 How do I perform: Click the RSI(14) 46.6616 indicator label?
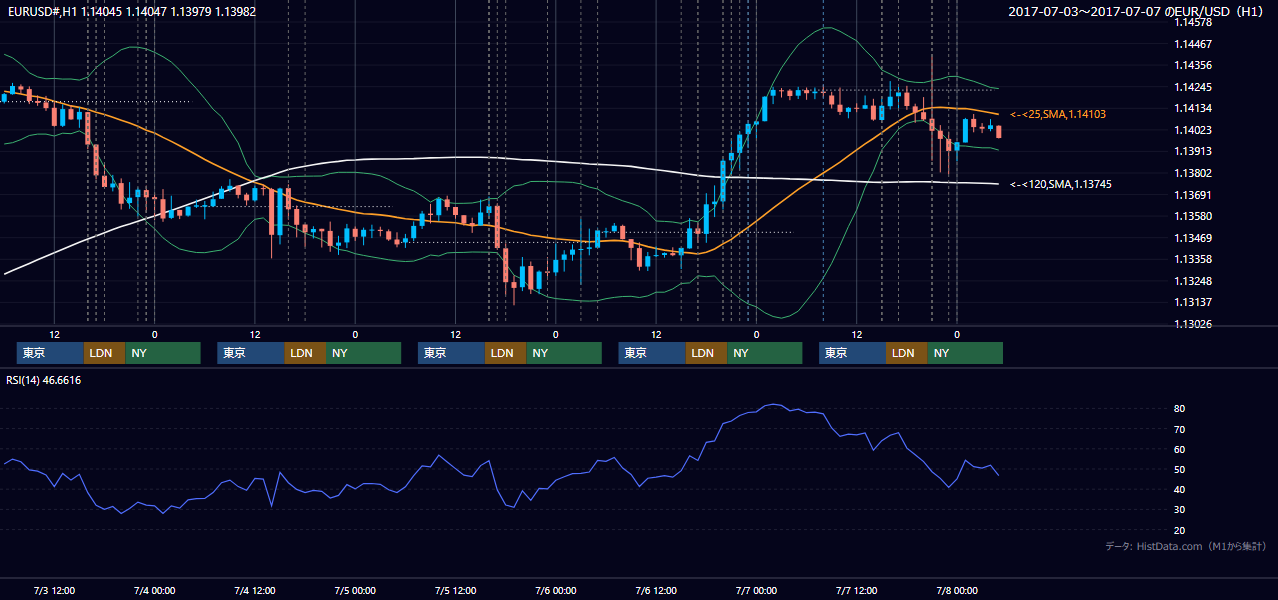44,380
